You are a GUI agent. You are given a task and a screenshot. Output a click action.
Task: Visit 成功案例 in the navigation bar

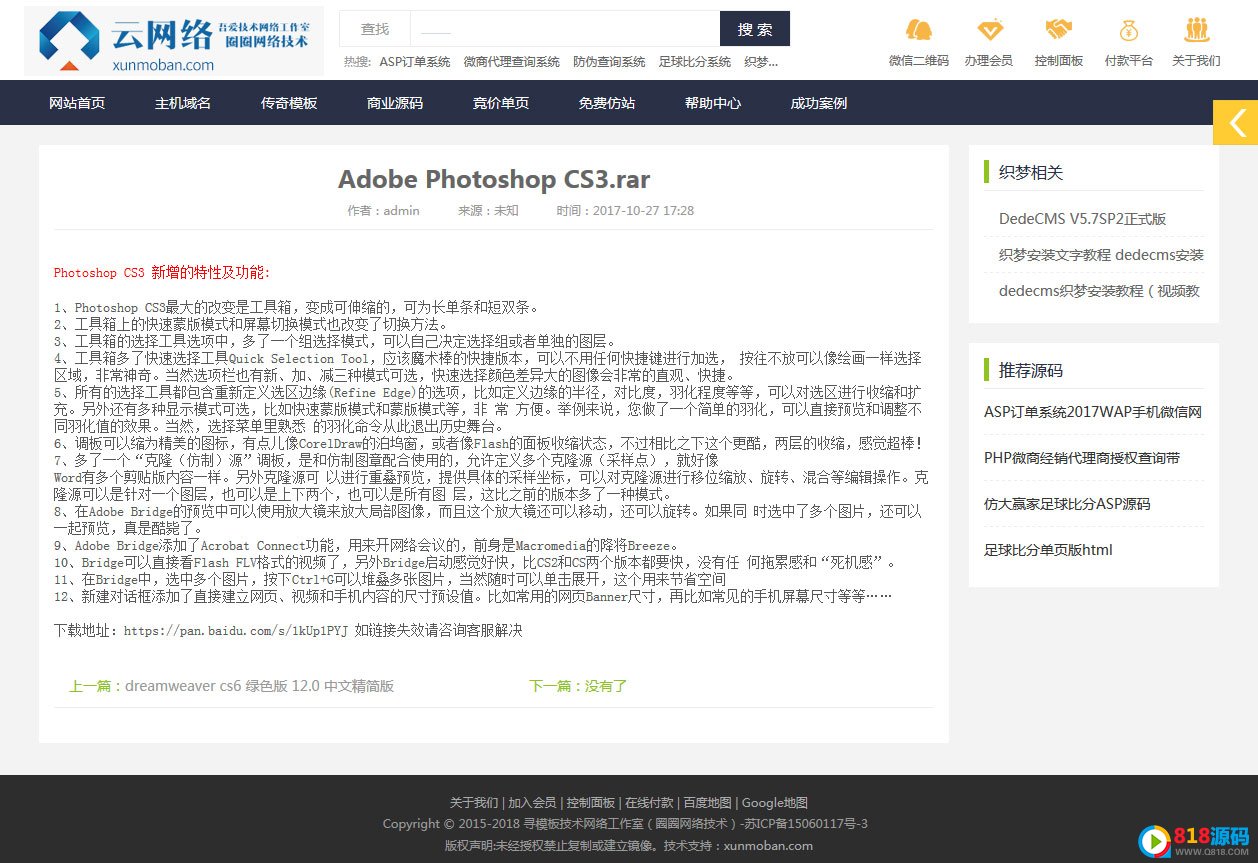pyautogui.click(x=819, y=103)
